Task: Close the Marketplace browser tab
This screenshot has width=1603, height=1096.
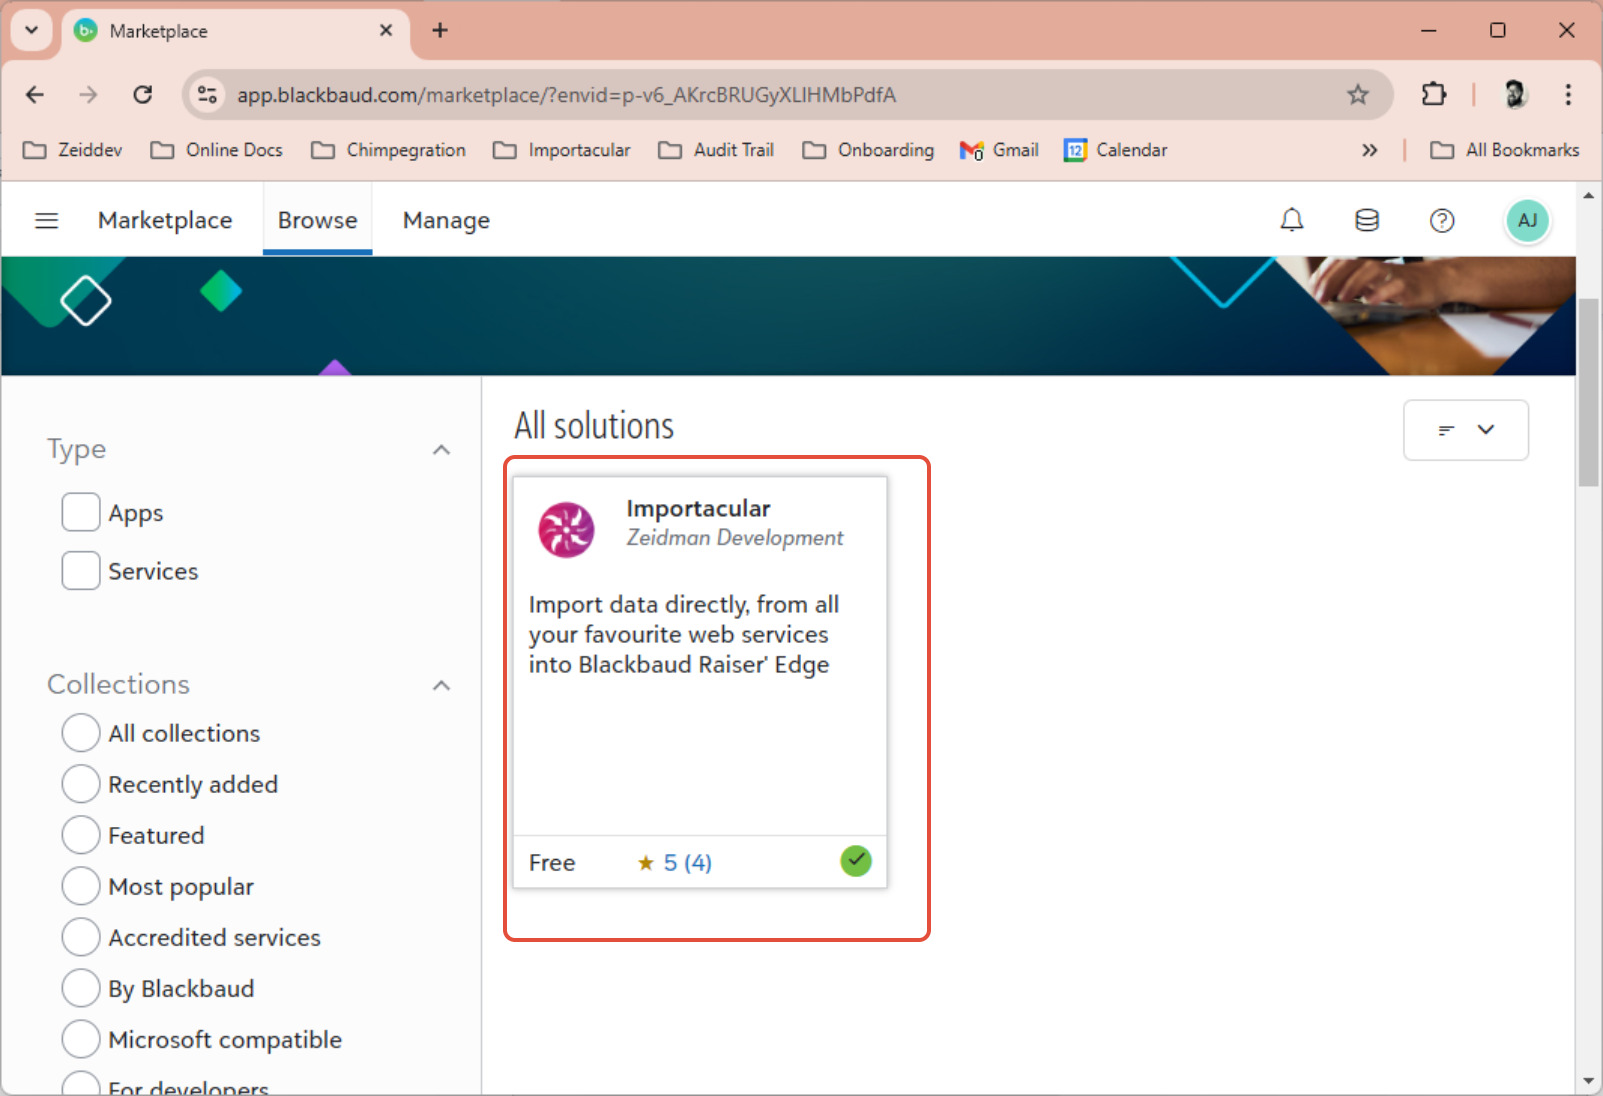Action: click(386, 30)
